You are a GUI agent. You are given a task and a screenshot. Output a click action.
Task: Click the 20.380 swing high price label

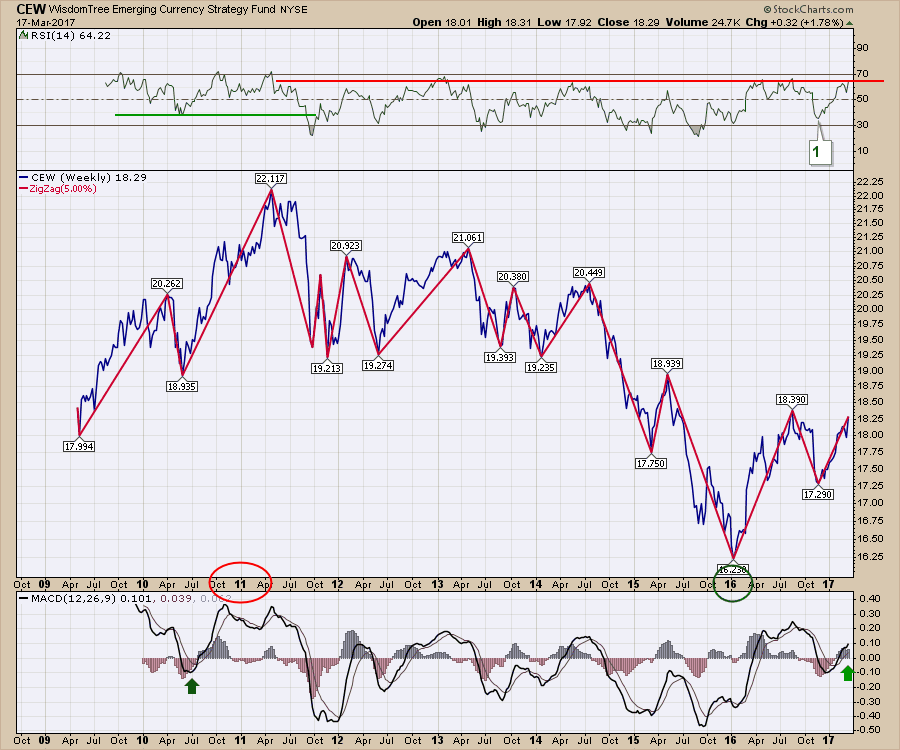click(513, 277)
